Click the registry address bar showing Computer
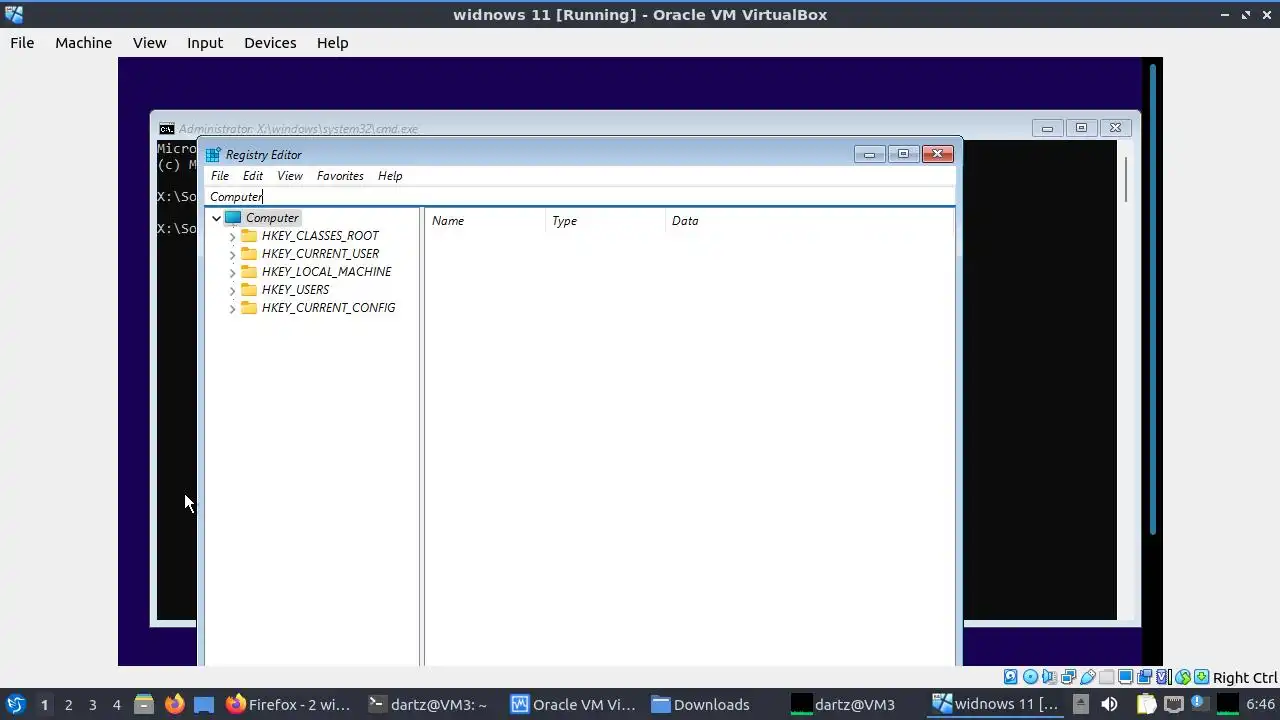The image size is (1280, 720). (x=580, y=197)
